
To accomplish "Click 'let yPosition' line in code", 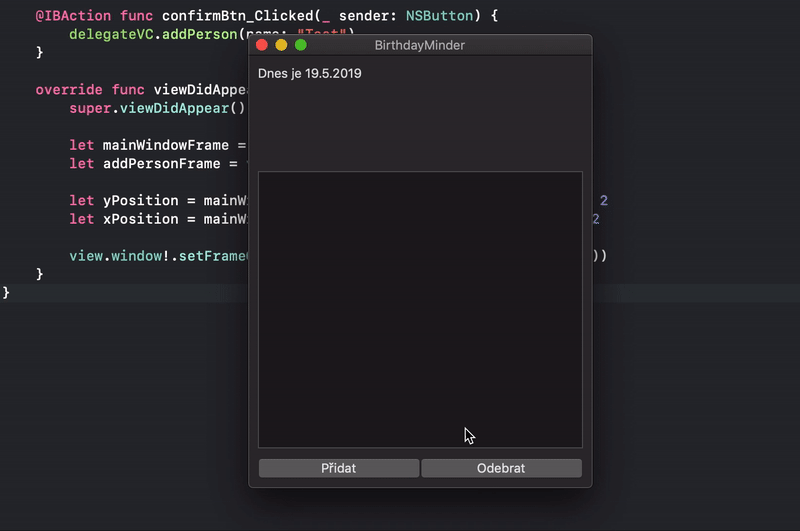I will pyautogui.click(x=158, y=200).
